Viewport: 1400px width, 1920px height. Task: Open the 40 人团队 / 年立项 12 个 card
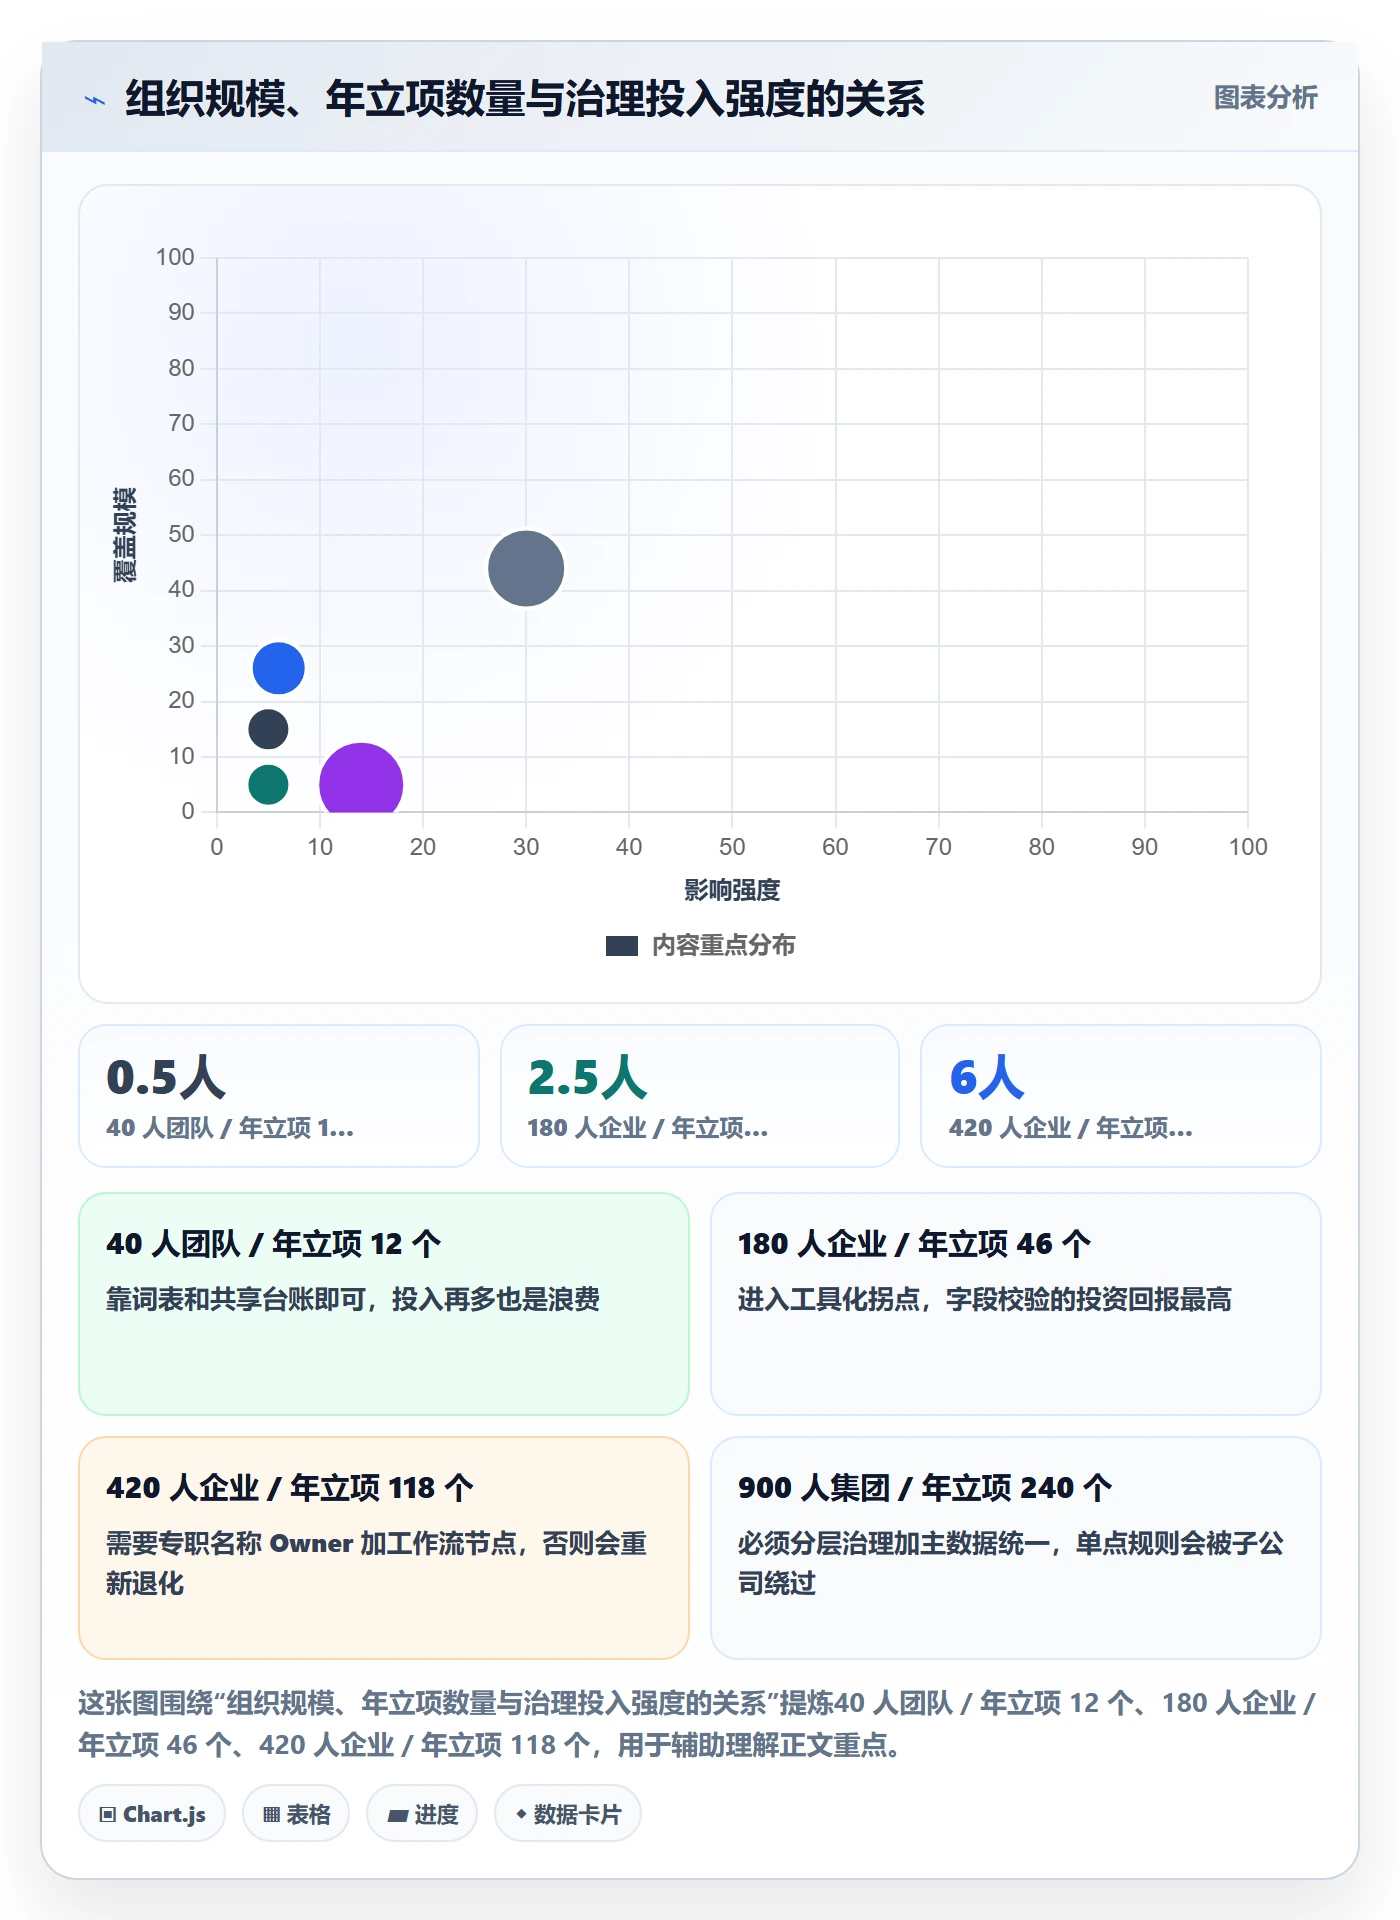(384, 1303)
